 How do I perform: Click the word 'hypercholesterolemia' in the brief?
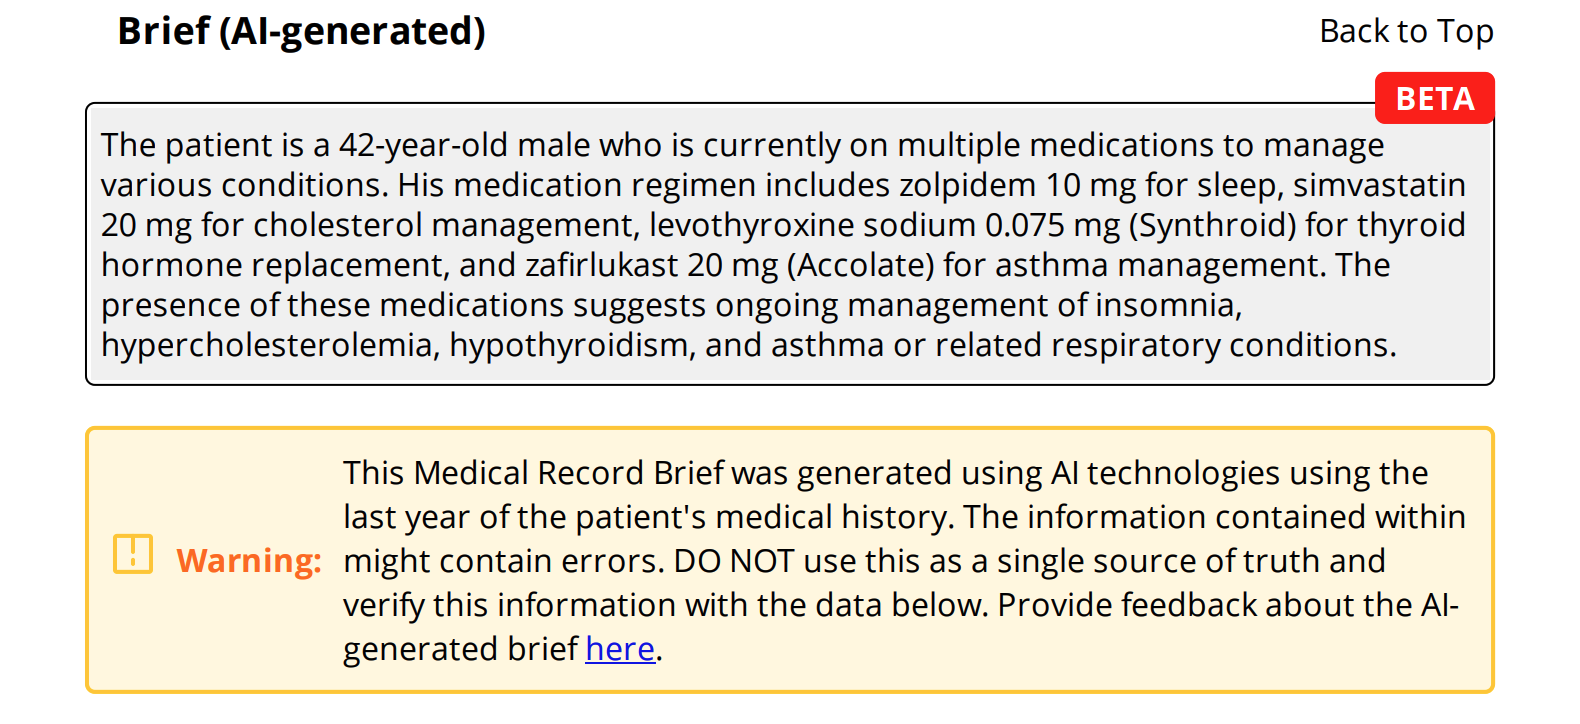pyautogui.click(x=270, y=345)
